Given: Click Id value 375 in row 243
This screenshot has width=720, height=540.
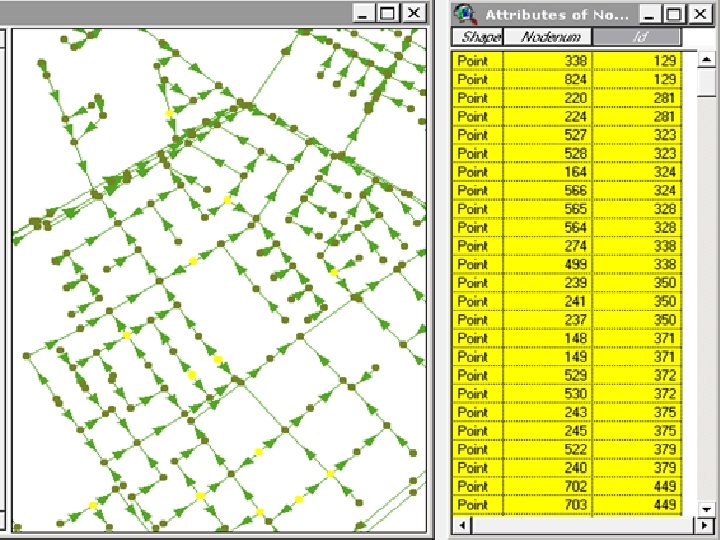Looking at the screenshot, I should coord(637,412).
